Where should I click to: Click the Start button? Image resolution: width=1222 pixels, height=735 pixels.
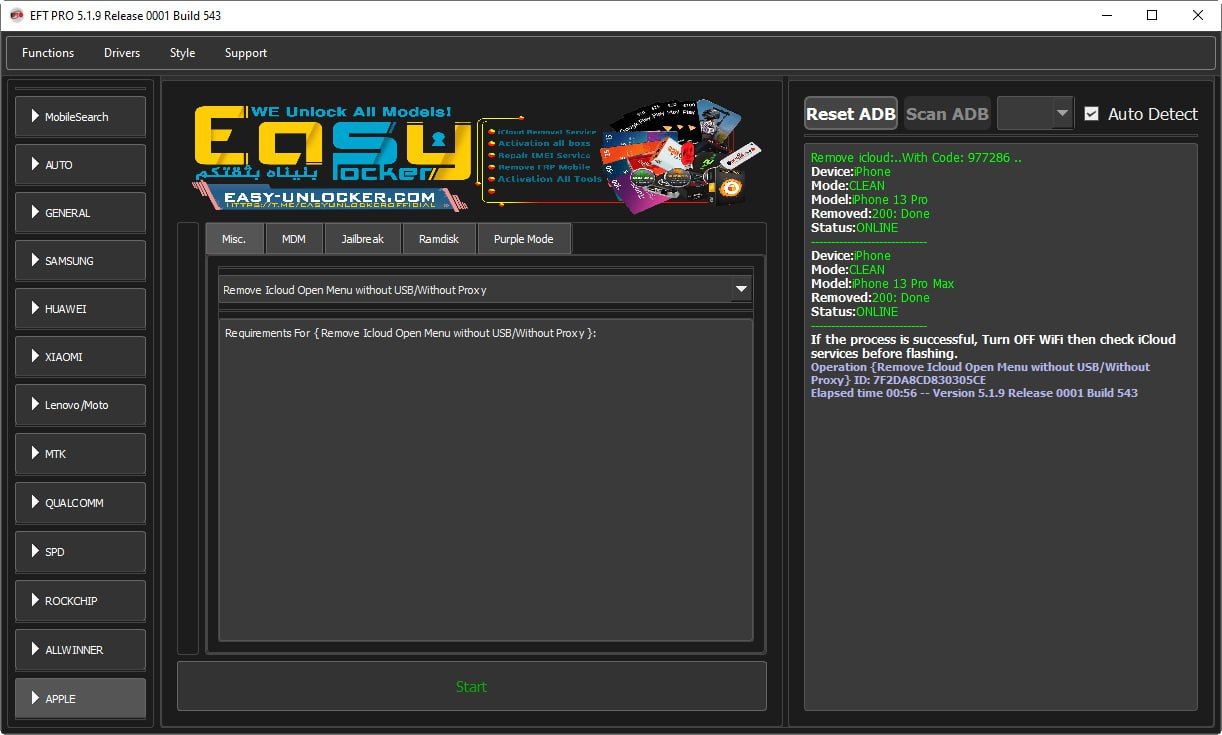pos(472,687)
